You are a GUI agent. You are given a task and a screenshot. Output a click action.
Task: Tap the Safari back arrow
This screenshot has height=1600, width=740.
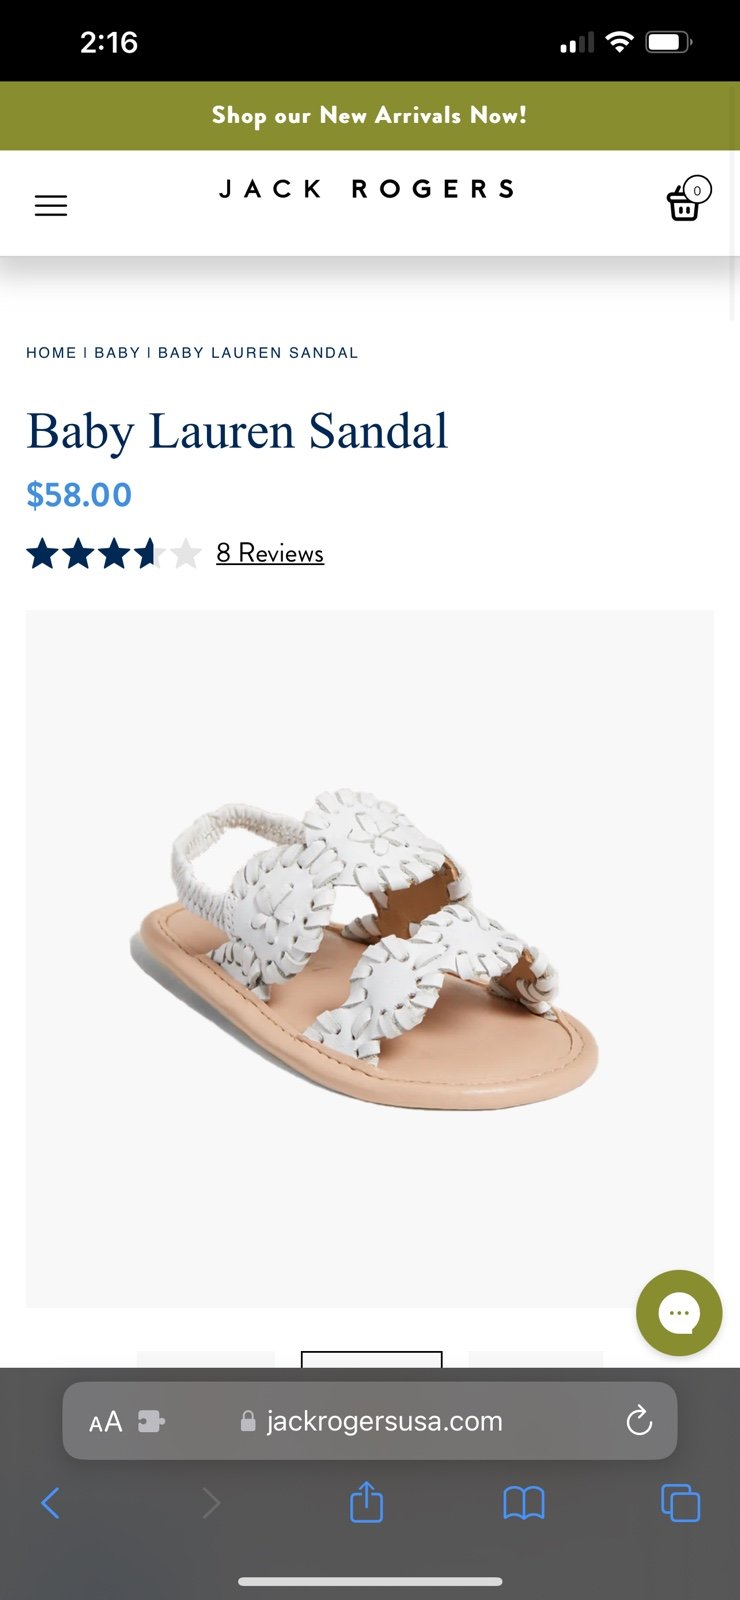coord(51,1502)
